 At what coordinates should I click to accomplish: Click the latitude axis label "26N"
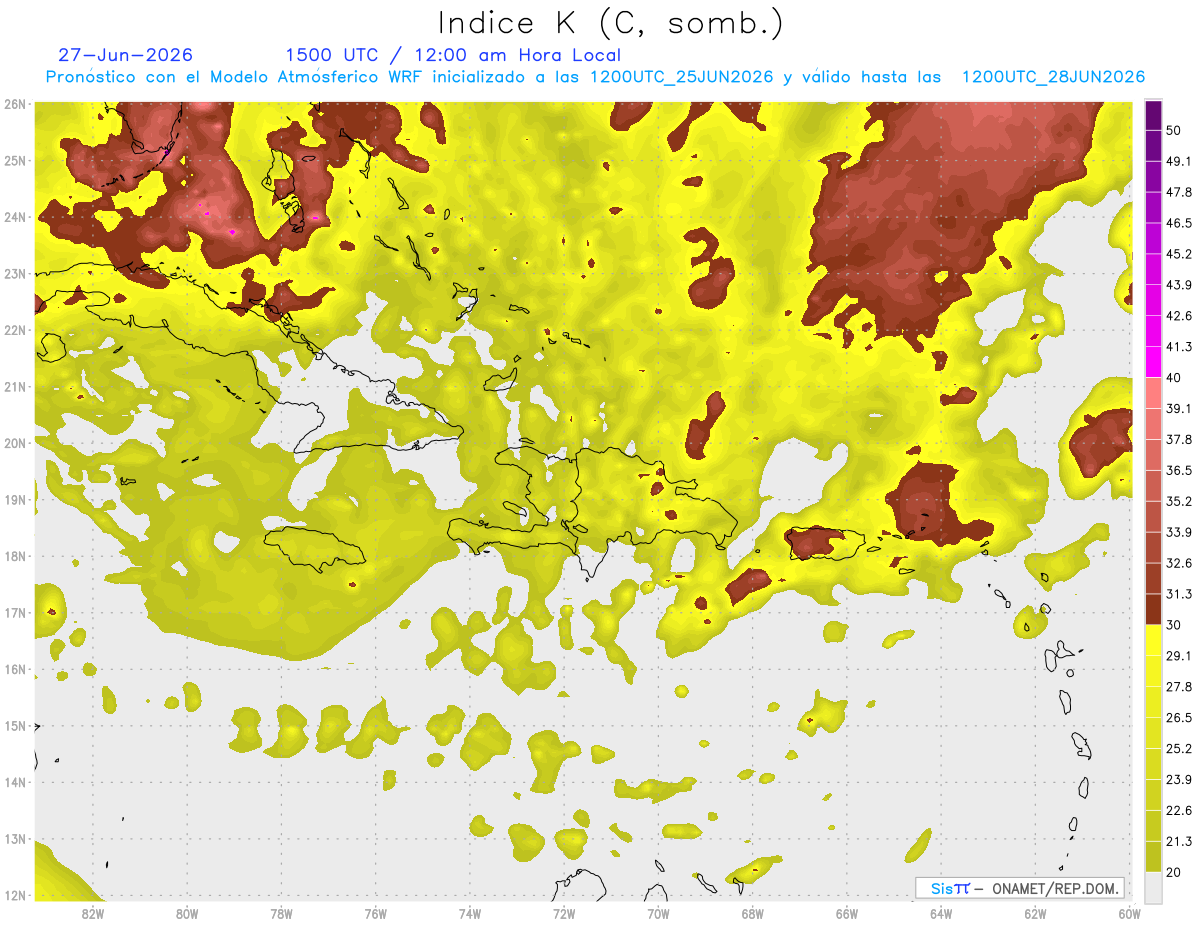coord(16,104)
